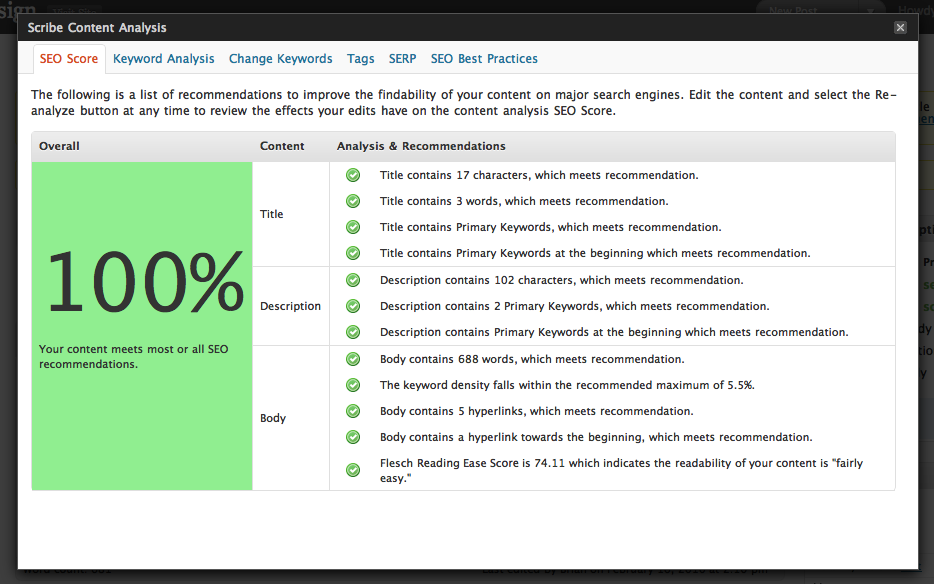Open the Change Keywords tab
This screenshot has width=934, height=584.
coord(281,59)
